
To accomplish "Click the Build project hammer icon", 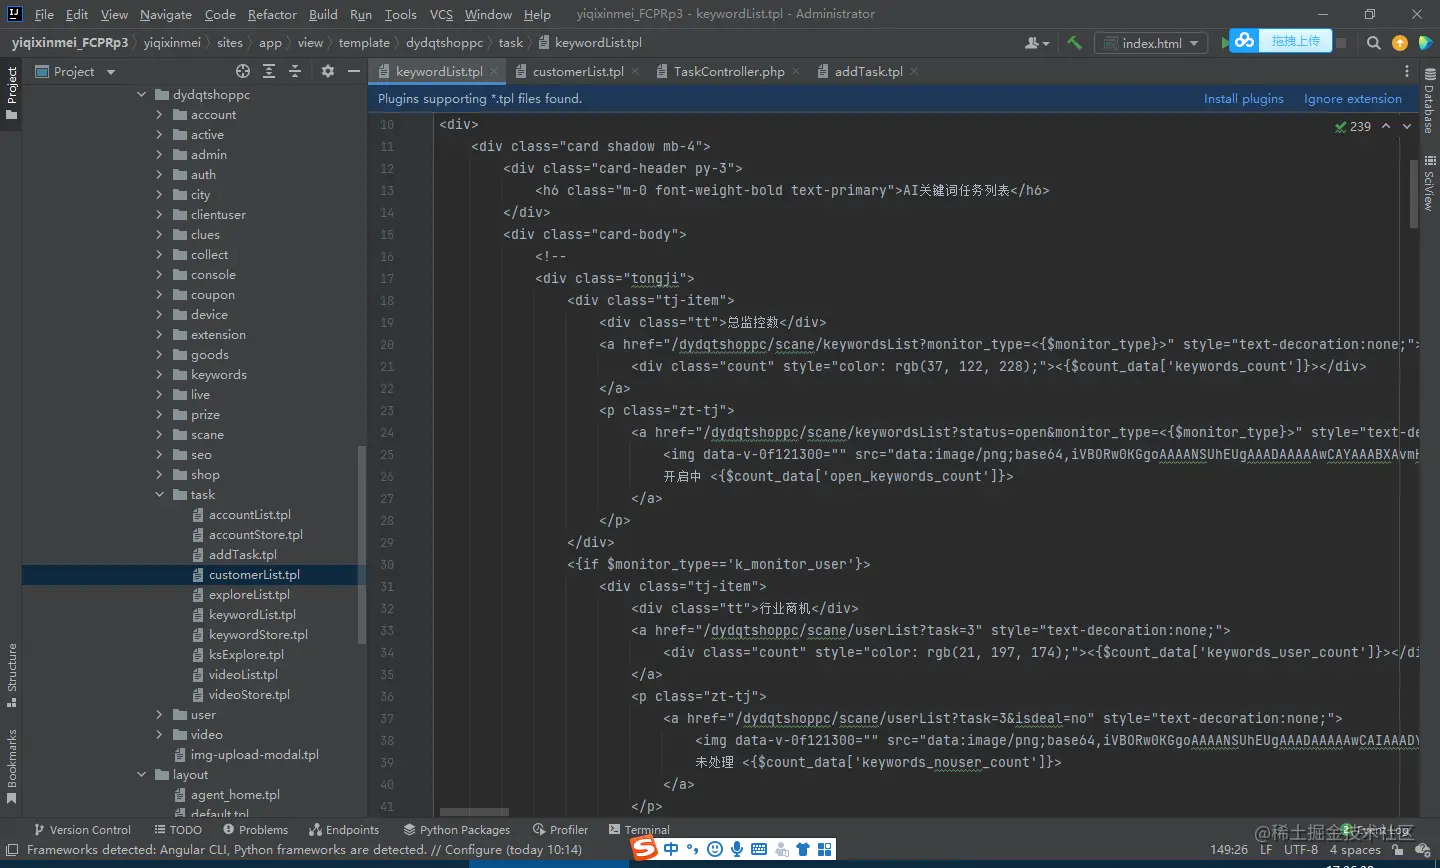I will click(1074, 43).
